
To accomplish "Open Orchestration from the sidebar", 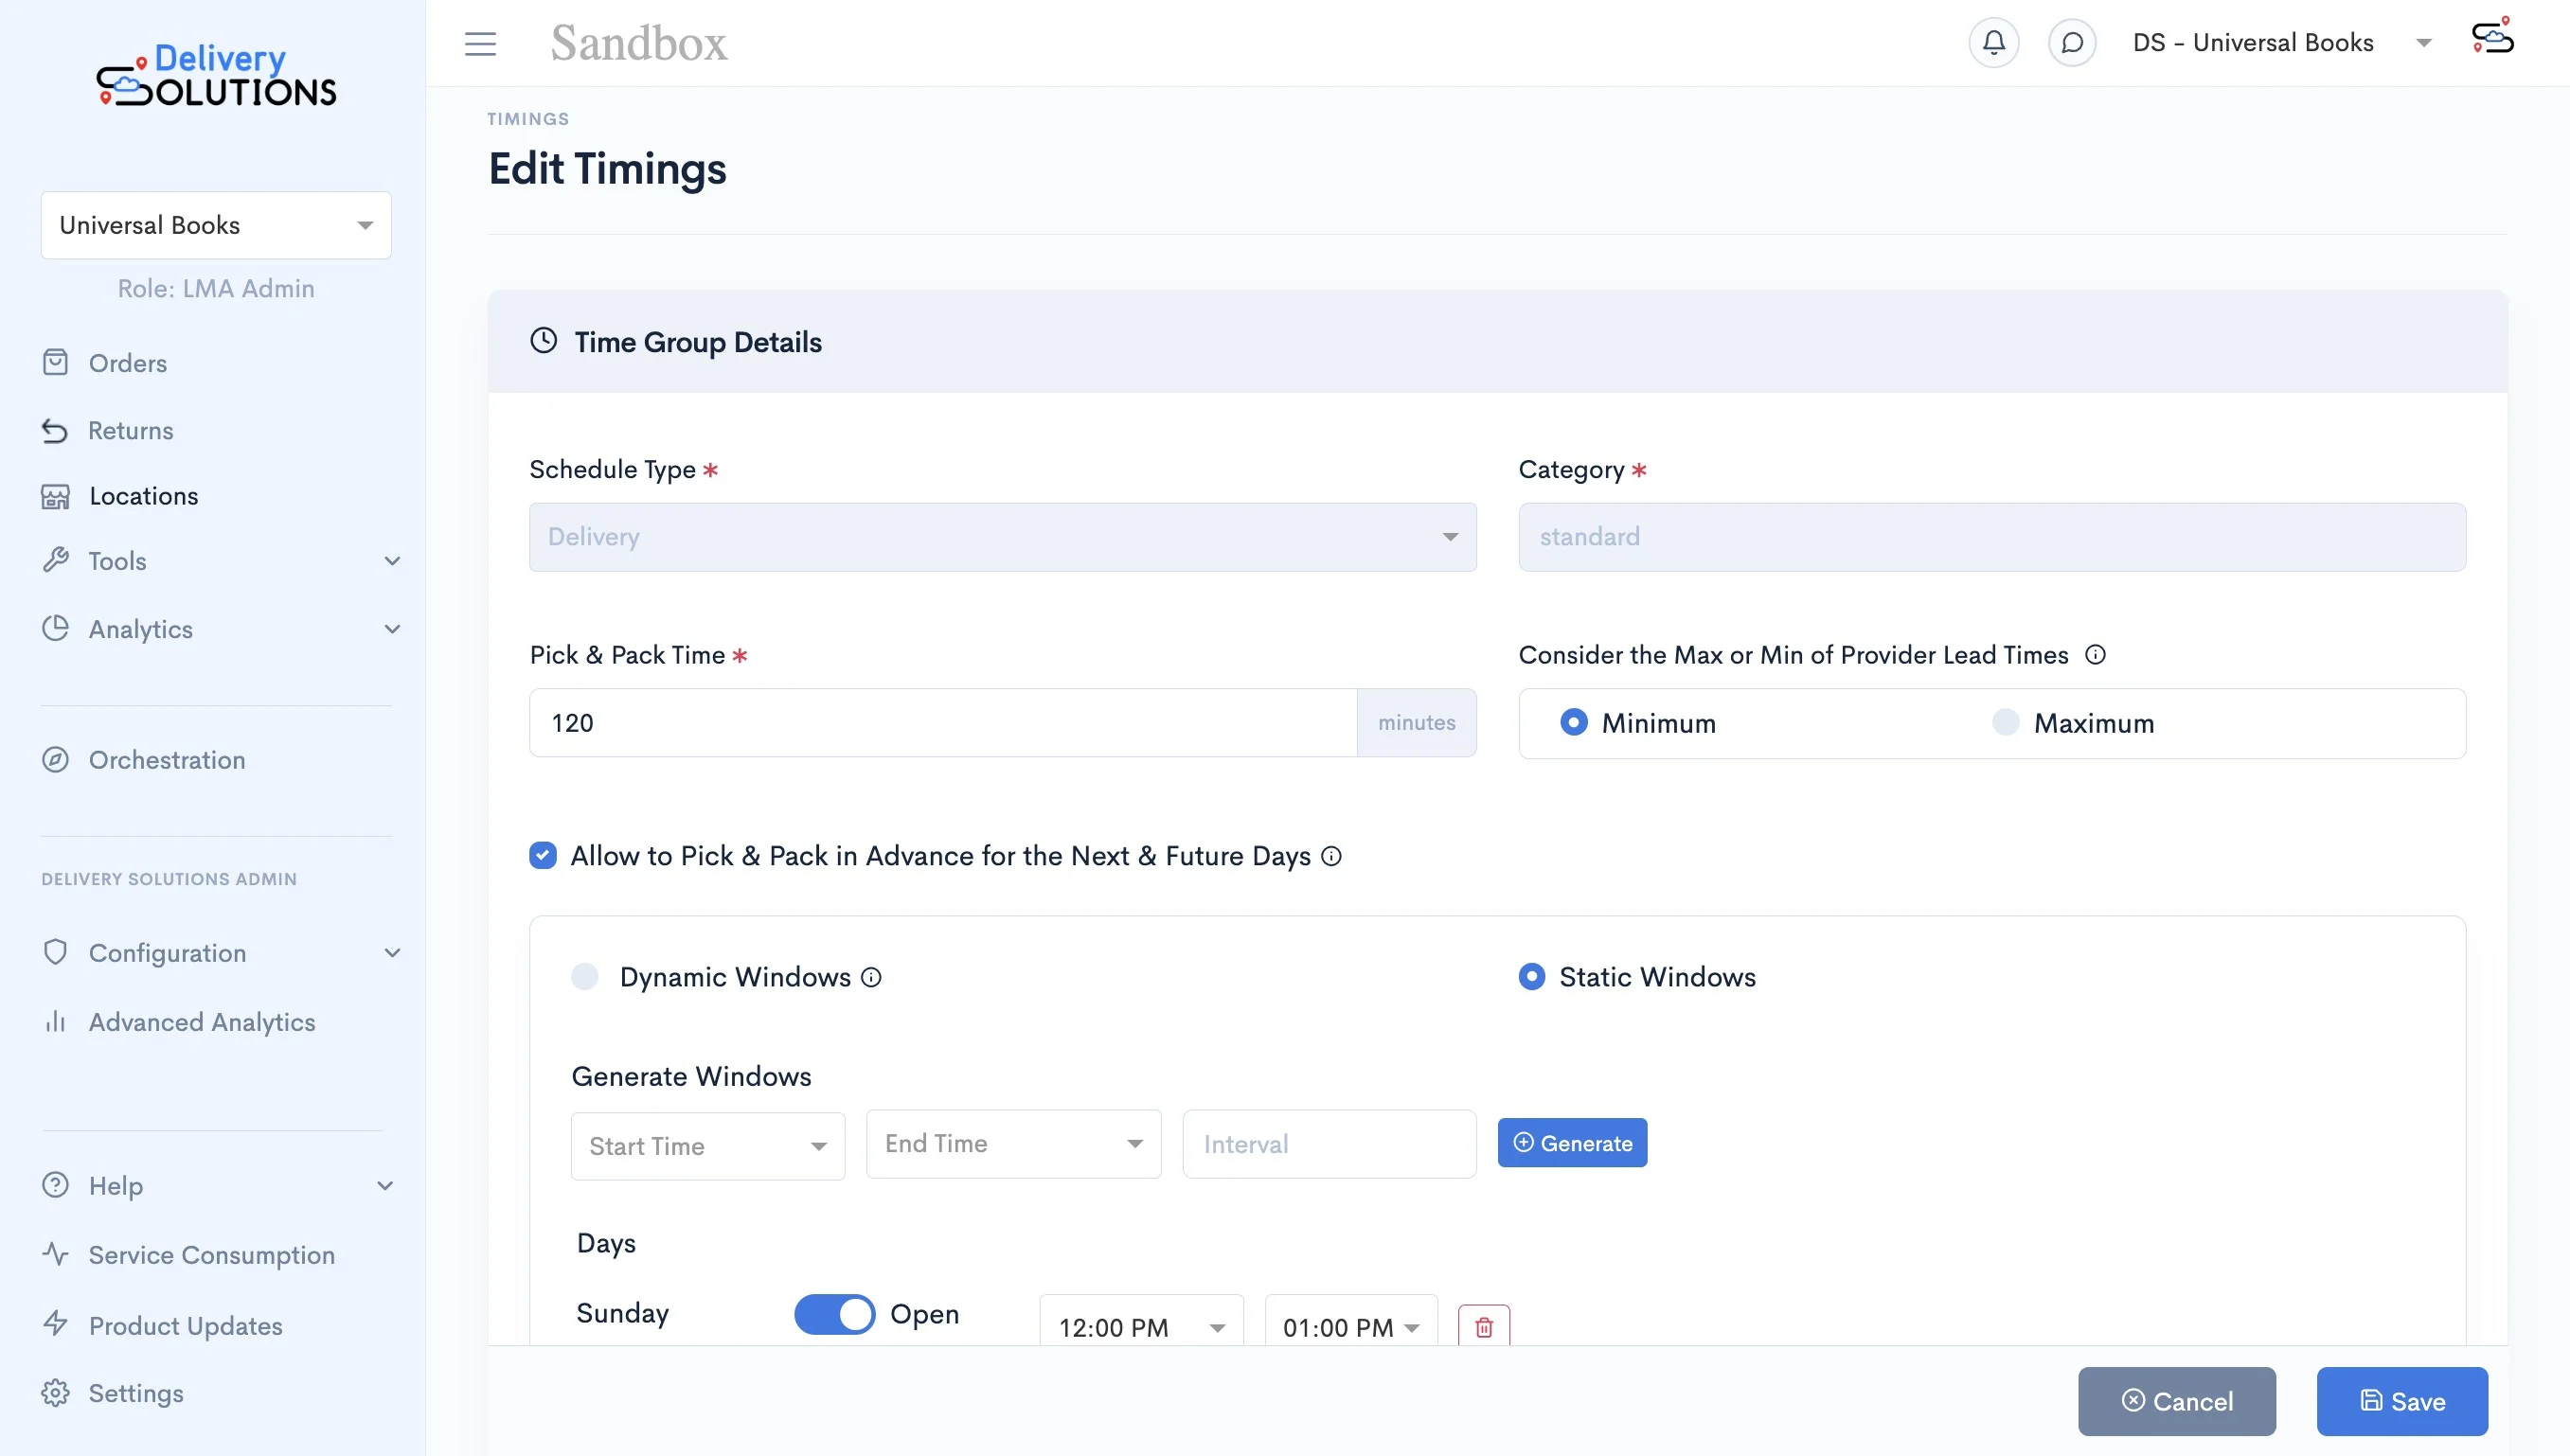I will coord(167,759).
